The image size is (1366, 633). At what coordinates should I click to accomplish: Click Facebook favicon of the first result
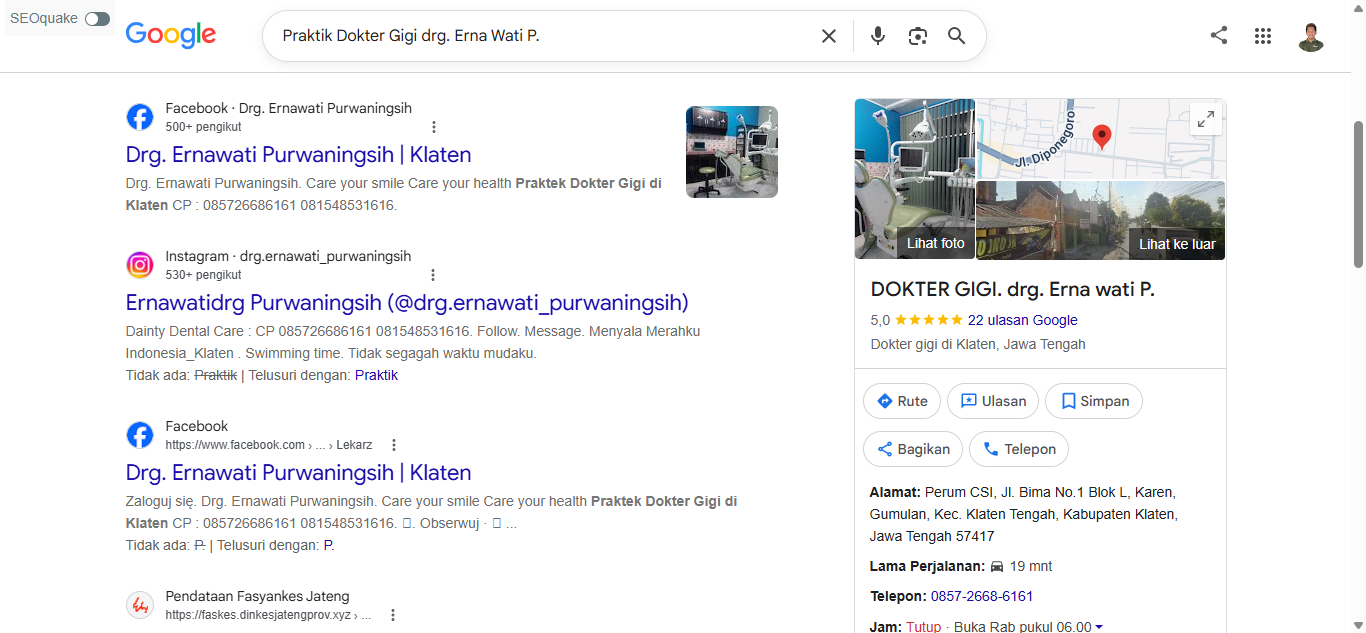coord(140,117)
